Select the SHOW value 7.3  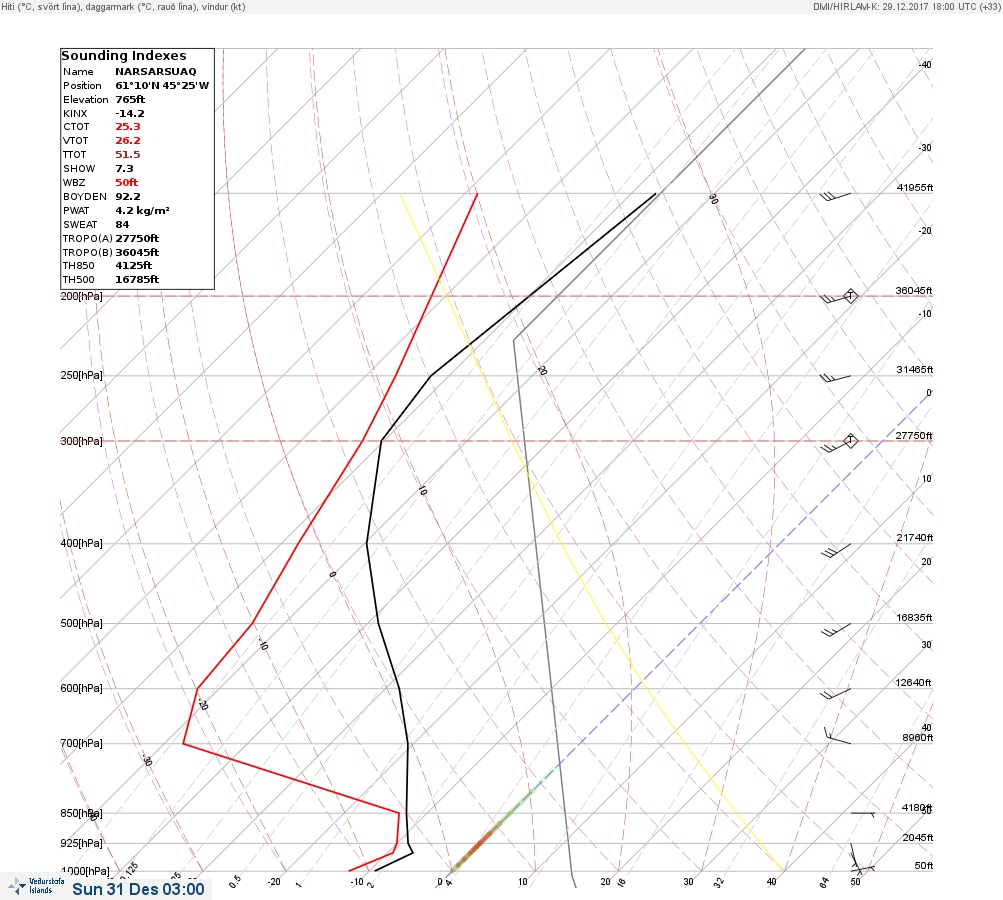click(124, 169)
